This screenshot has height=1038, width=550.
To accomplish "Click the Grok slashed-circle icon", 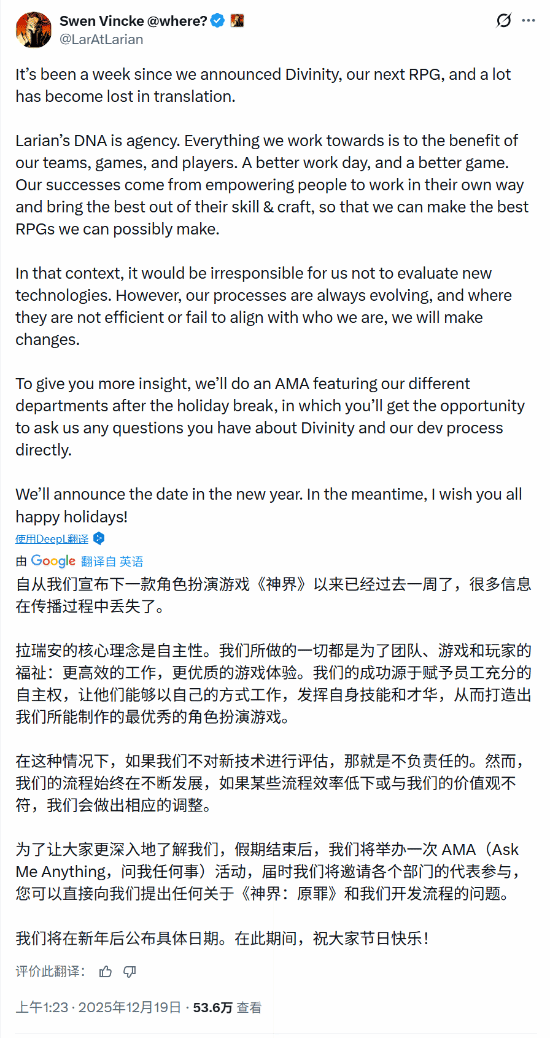I will [504, 21].
